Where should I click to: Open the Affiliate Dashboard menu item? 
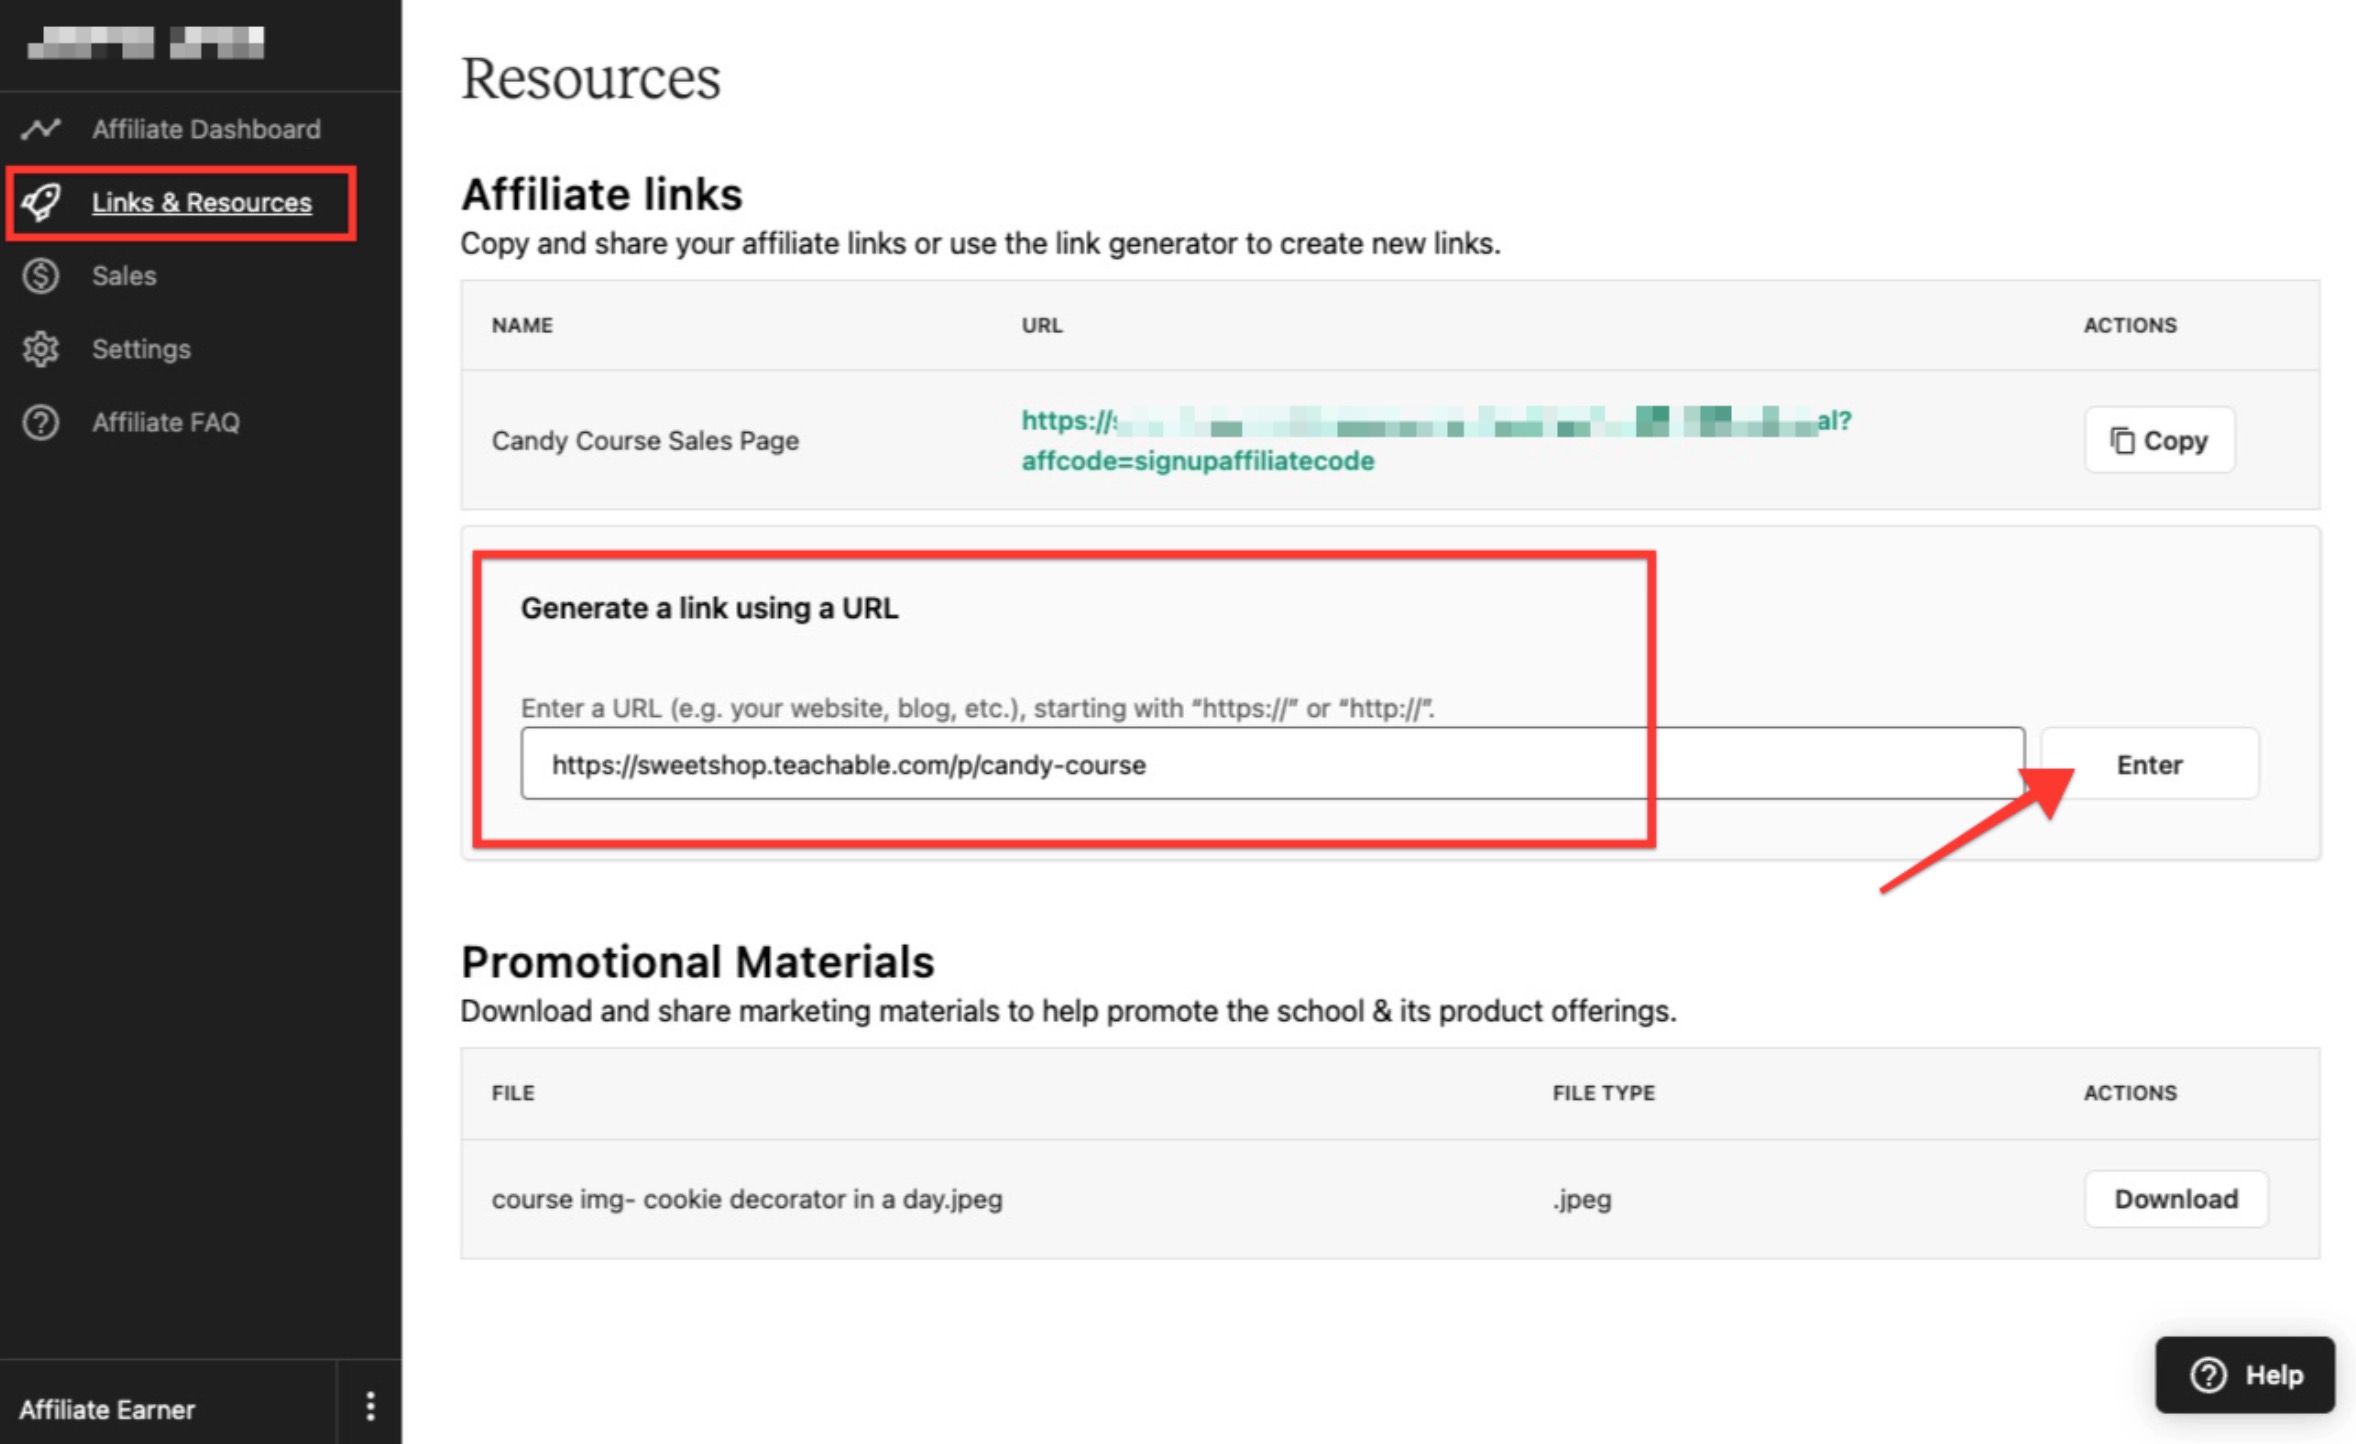tap(206, 129)
